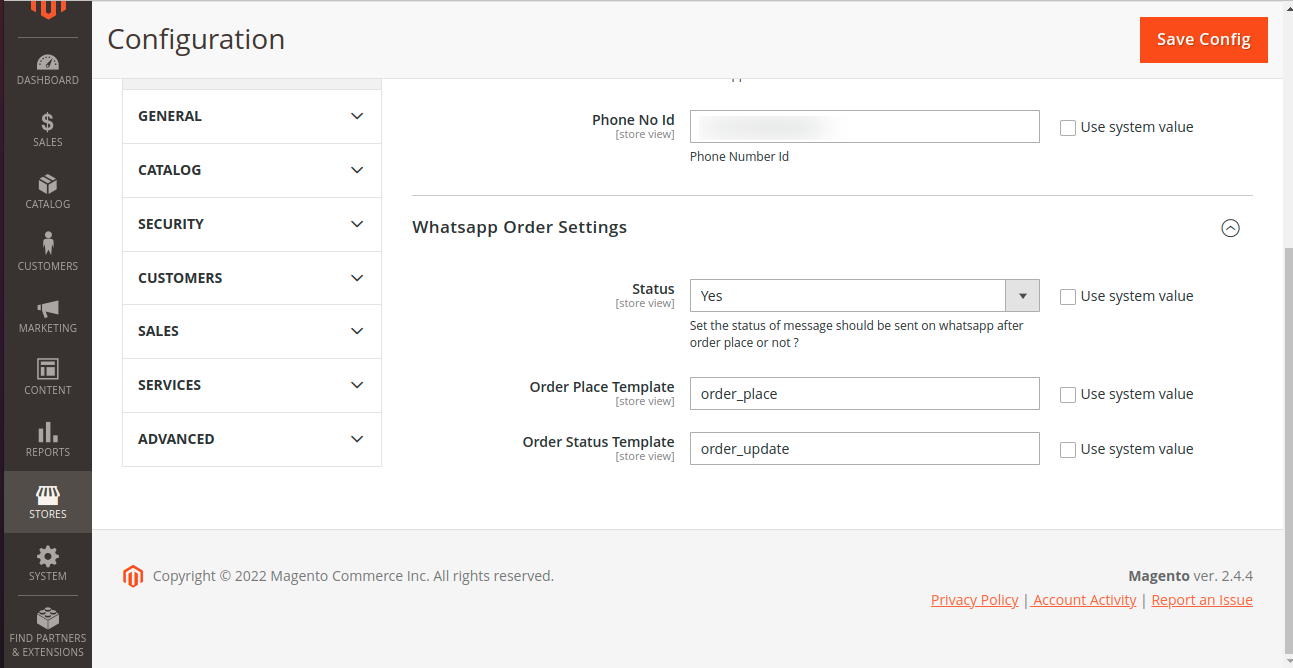Expand the Customers configuration section
Viewport: 1293px width, 668px height.
click(252, 278)
